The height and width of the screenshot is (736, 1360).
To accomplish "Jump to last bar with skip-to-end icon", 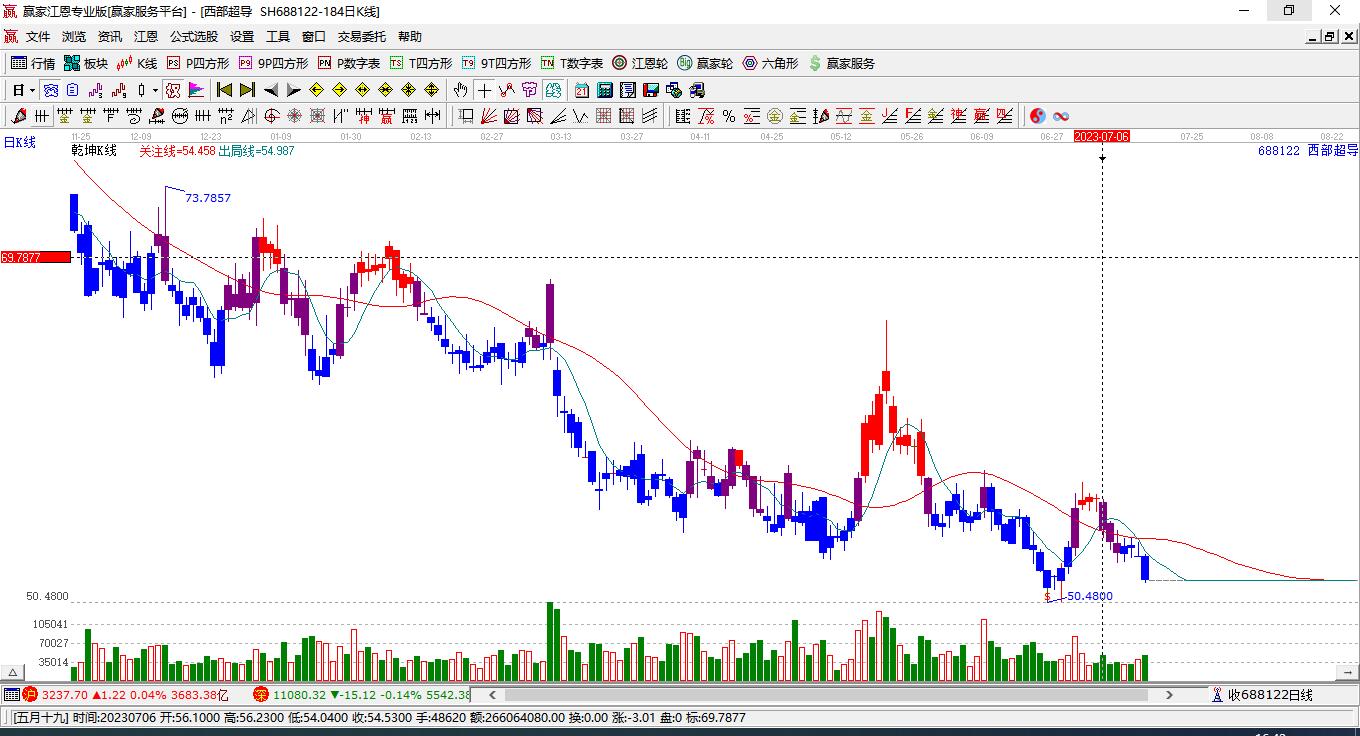I will (x=247, y=90).
